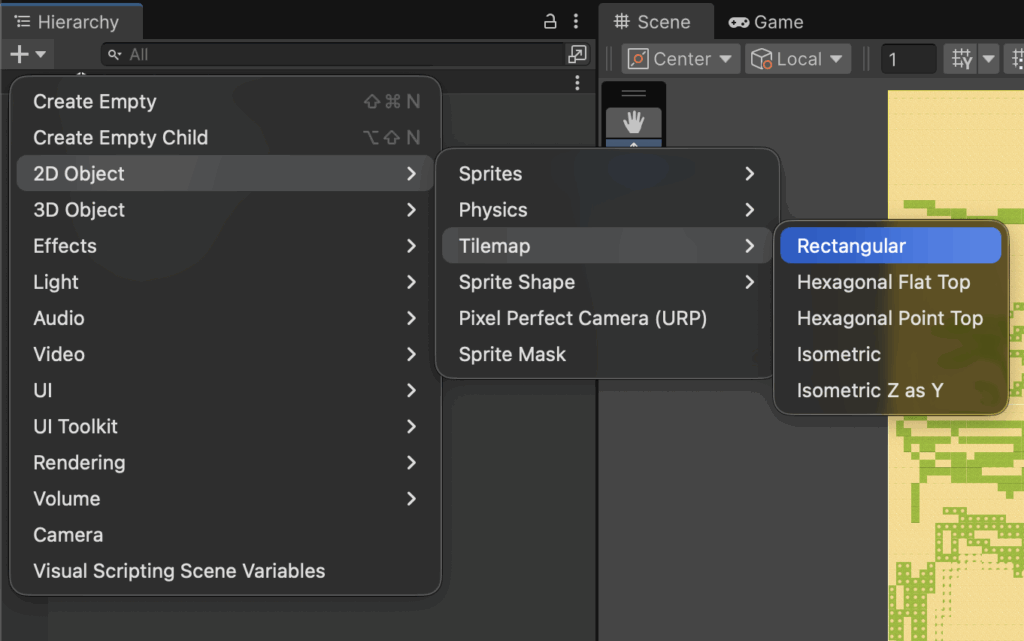
Task: Select the Hand tool in Scene view
Action: click(x=634, y=122)
